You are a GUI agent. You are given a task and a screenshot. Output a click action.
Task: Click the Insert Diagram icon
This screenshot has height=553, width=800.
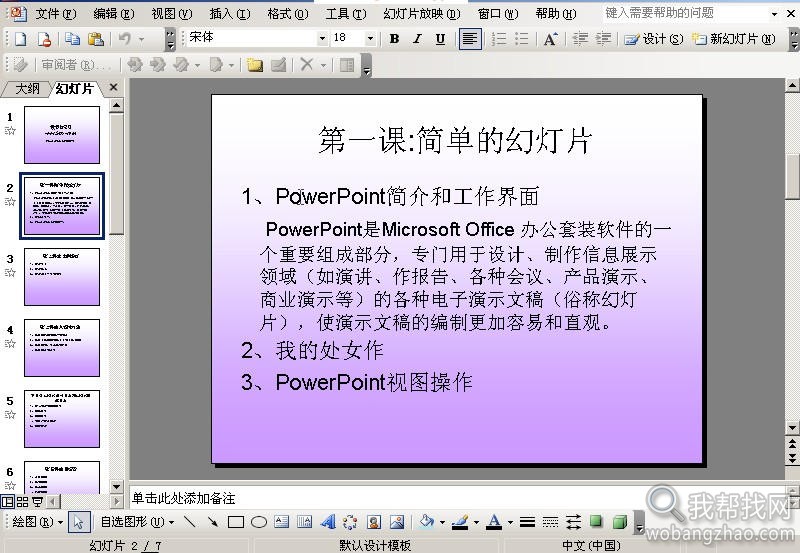click(351, 522)
